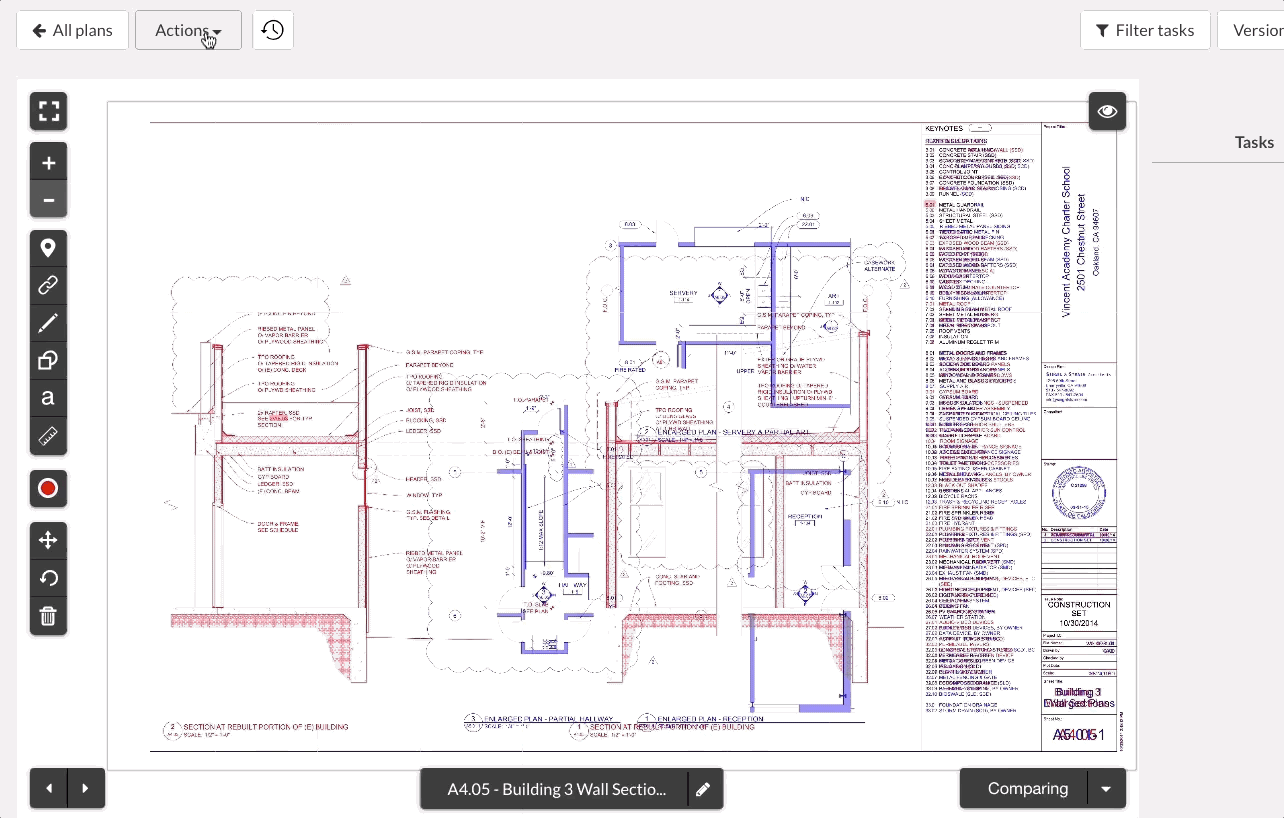Select the shapes tool
Screen dimensions: 1284x818
point(48,361)
